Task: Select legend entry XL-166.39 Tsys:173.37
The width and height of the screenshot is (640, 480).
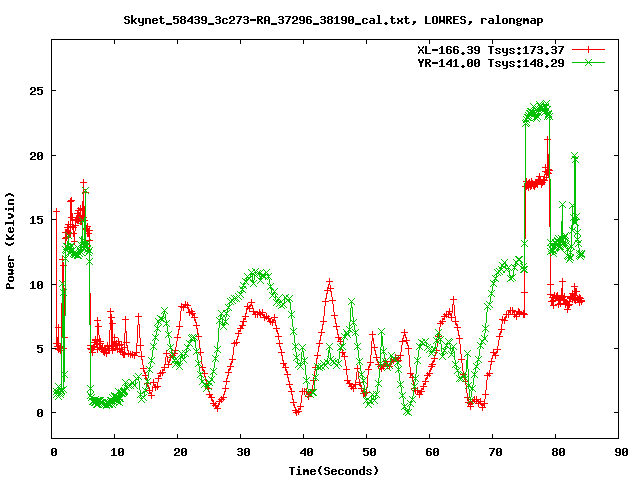Action: (x=491, y=50)
